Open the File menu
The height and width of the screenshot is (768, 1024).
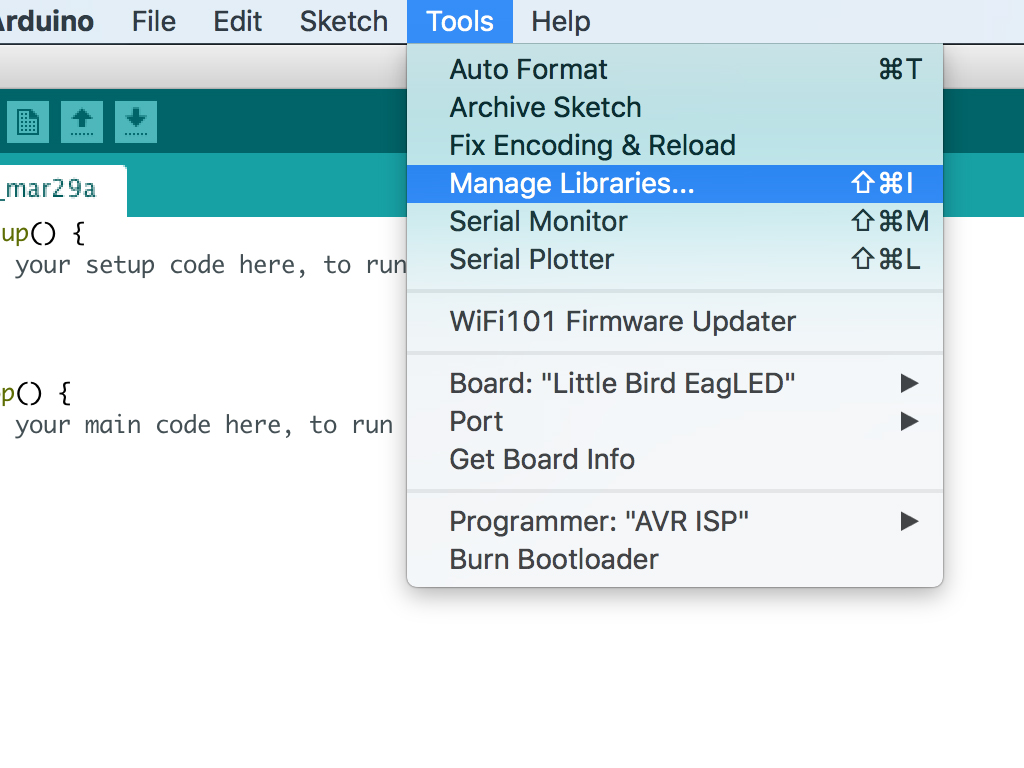point(153,22)
